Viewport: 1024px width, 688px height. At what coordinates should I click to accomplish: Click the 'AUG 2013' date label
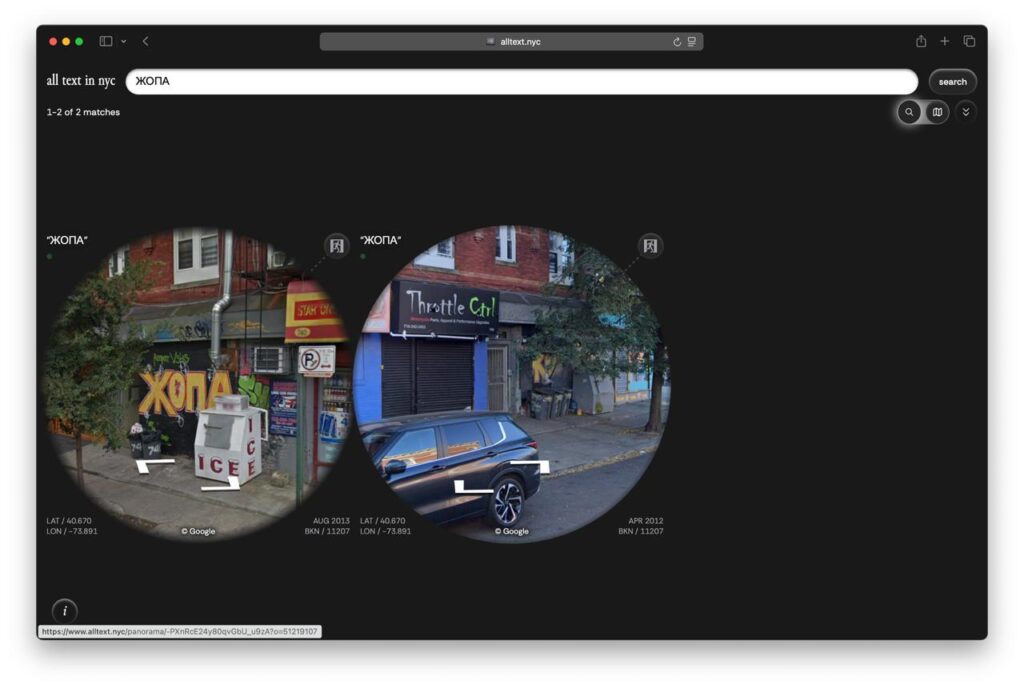click(331, 521)
